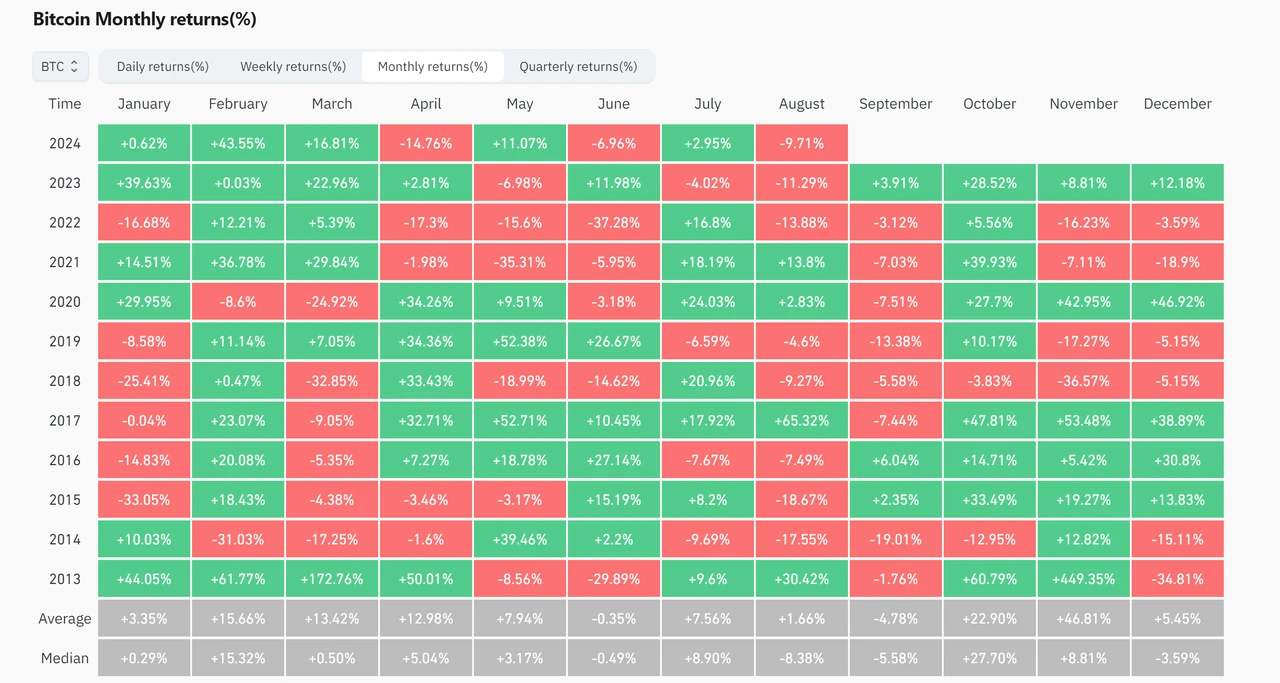Click the June 2022 -37.28% cell
The image size is (1280, 683).
(x=614, y=223)
